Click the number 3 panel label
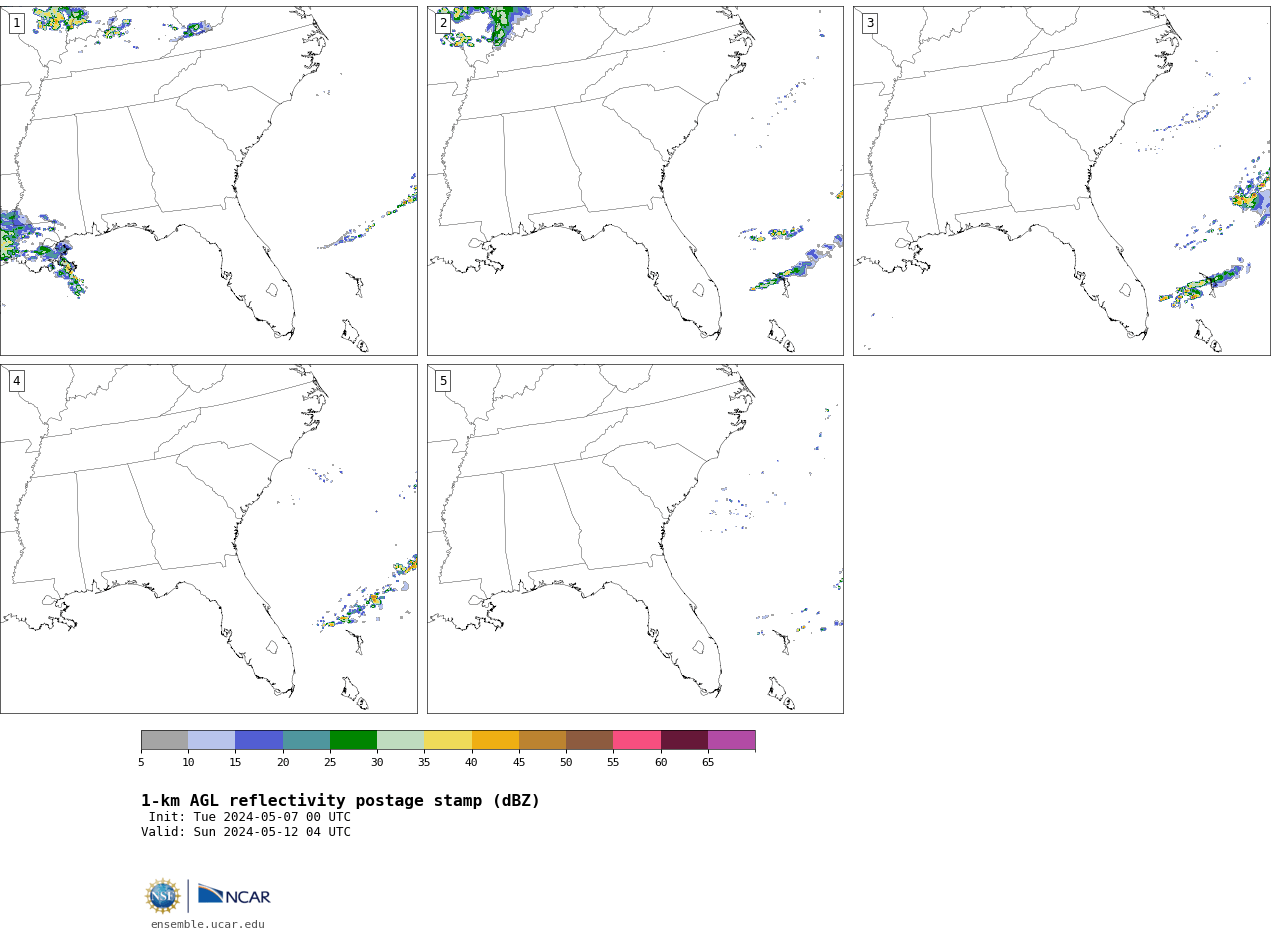The image size is (1280, 936). coord(870,23)
